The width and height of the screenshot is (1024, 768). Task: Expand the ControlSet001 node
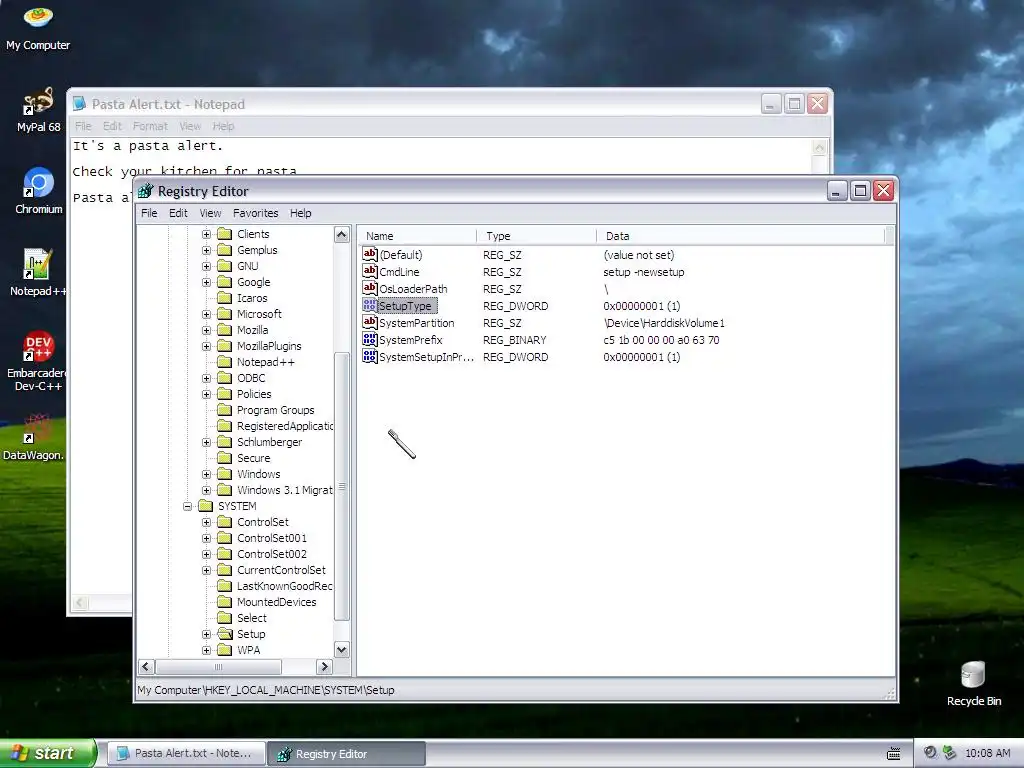[206, 538]
